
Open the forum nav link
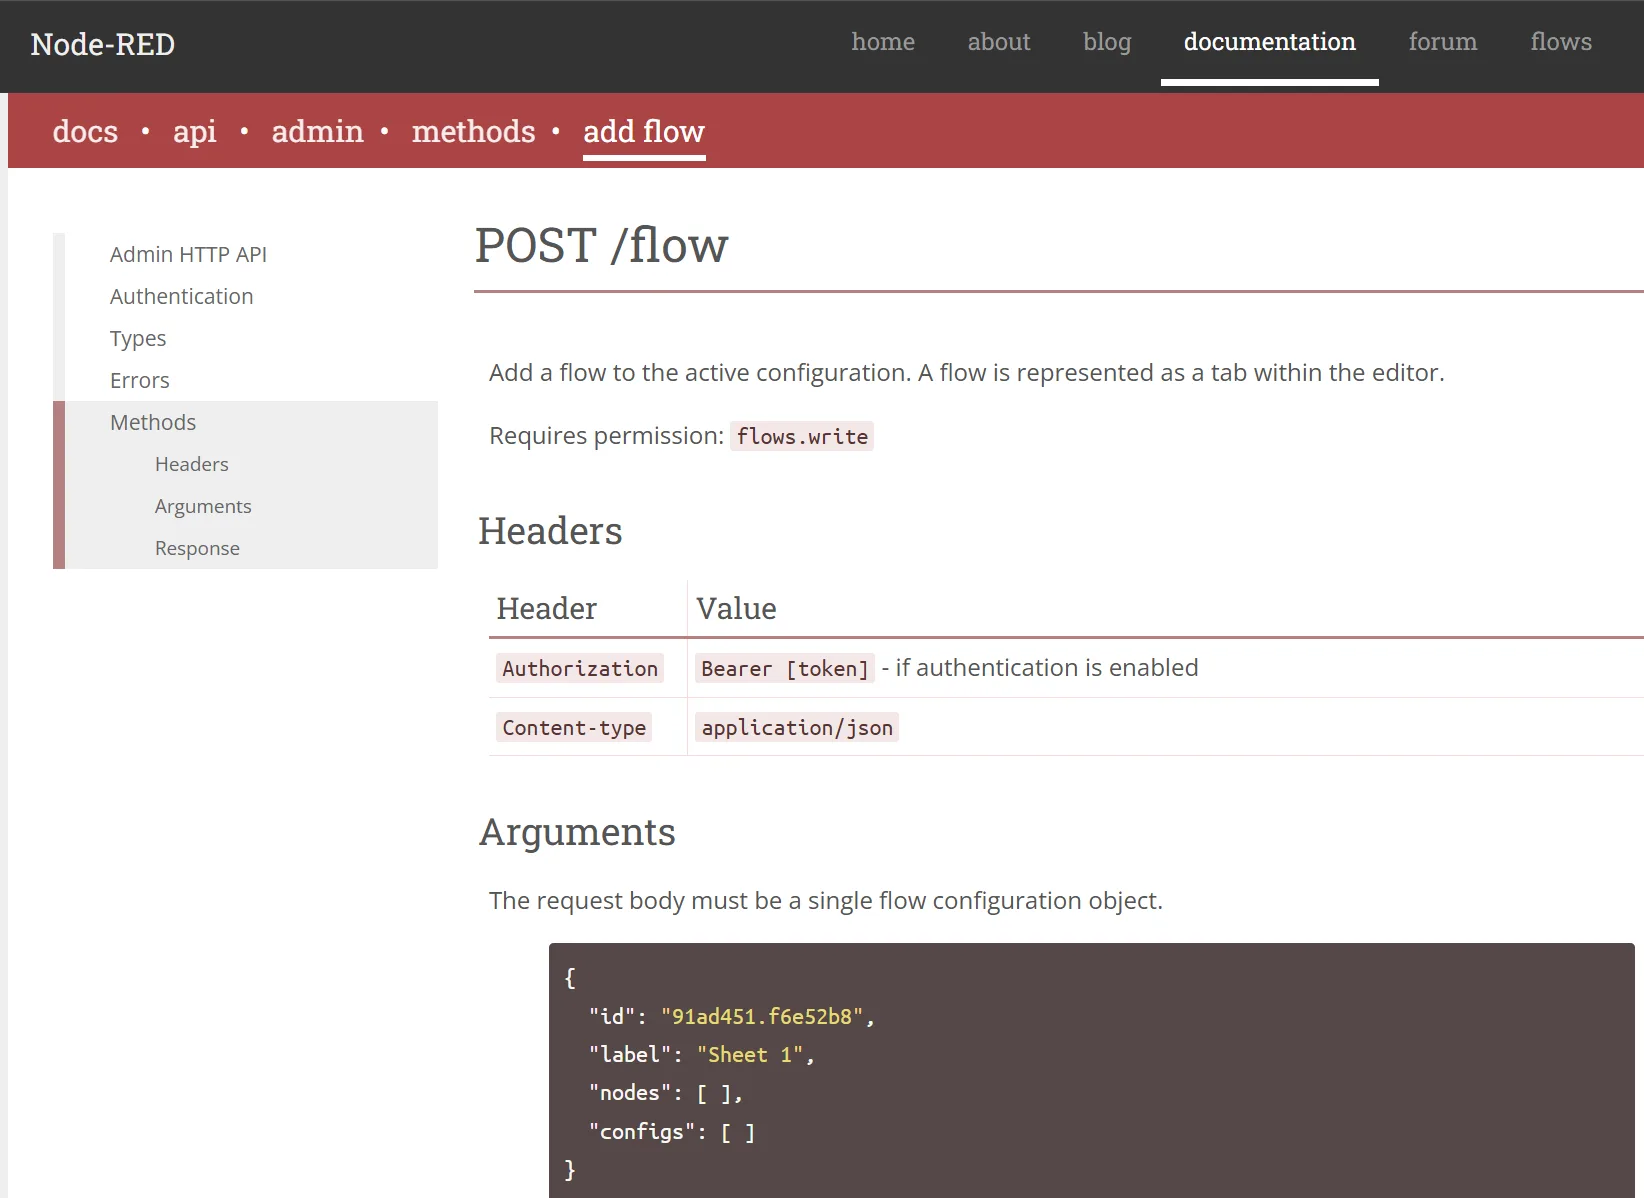1443,42
